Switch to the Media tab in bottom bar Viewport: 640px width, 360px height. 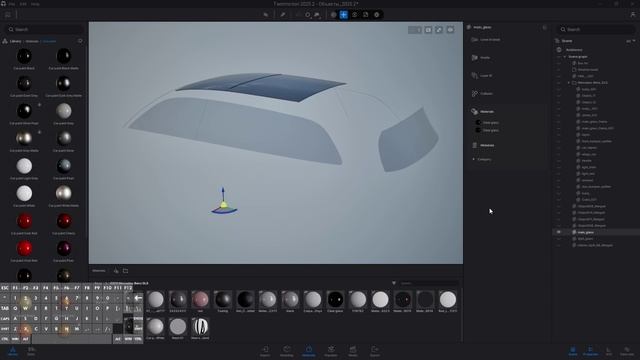[353, 351]
